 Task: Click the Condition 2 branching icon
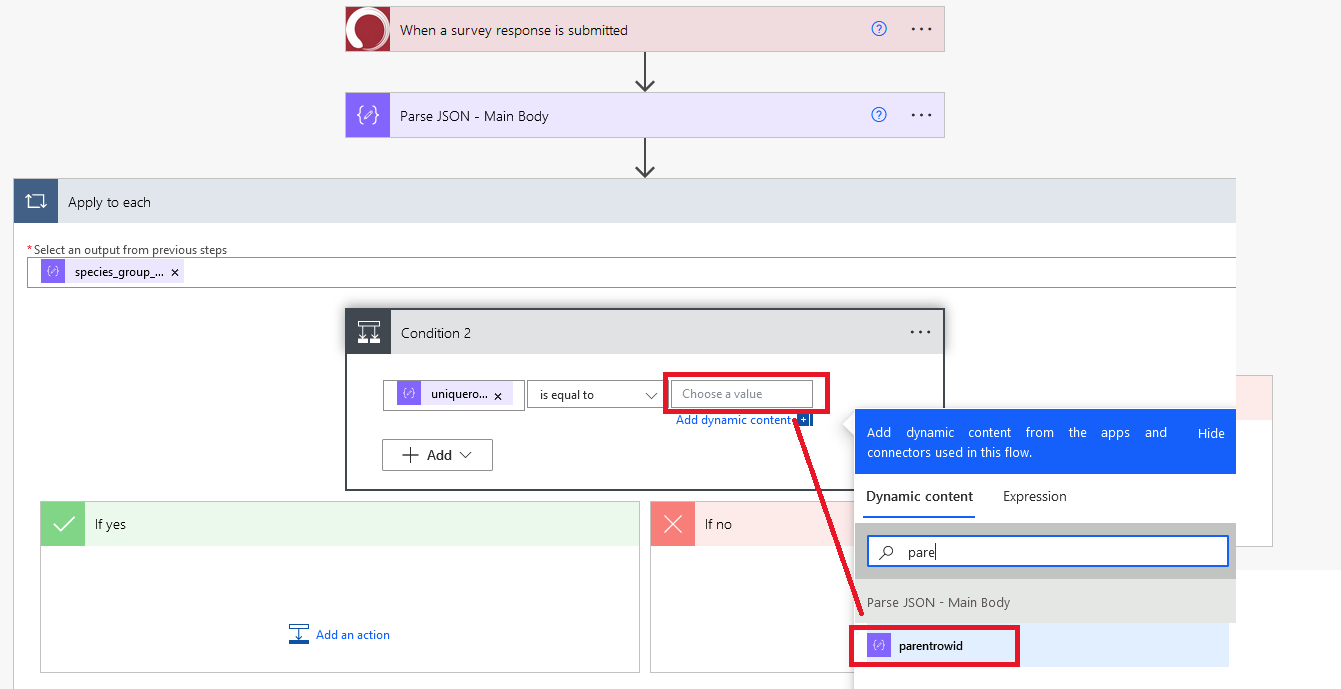[x=369, y=332]
